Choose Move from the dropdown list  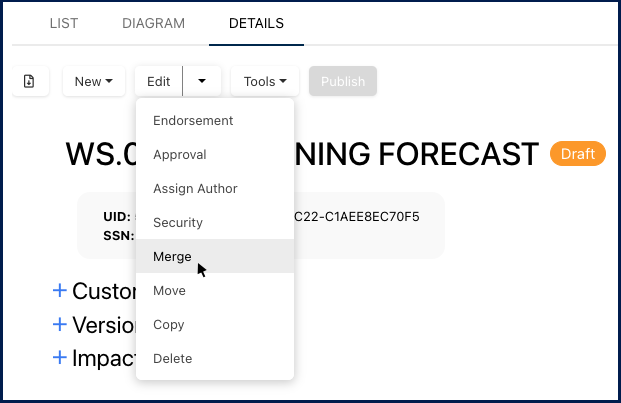[x=170, y=291]
